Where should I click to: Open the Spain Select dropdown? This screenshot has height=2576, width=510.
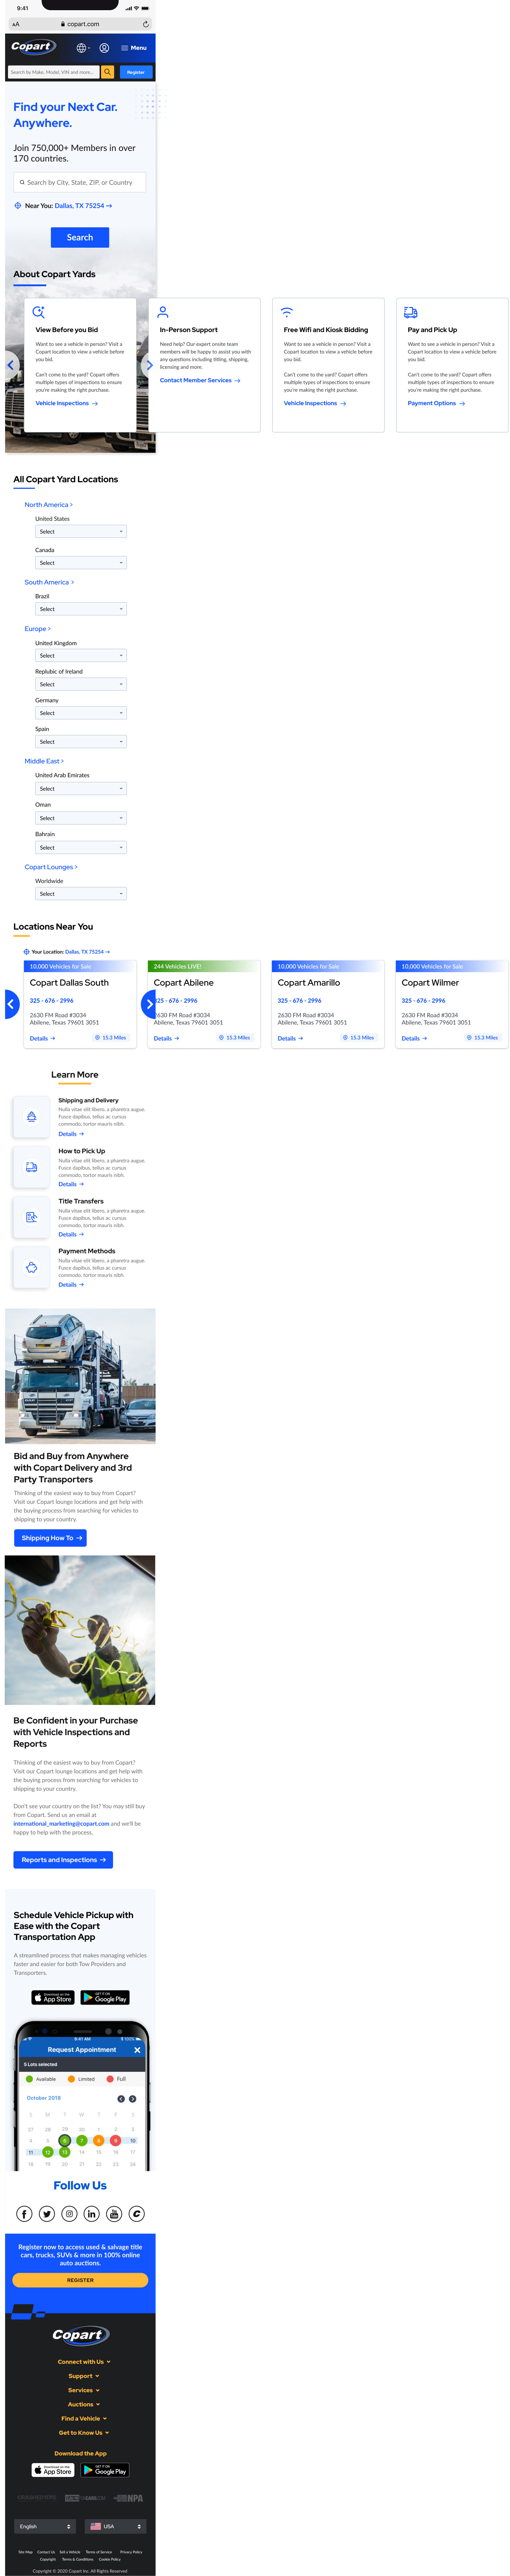pyautogui.click(x=81, y=742)
